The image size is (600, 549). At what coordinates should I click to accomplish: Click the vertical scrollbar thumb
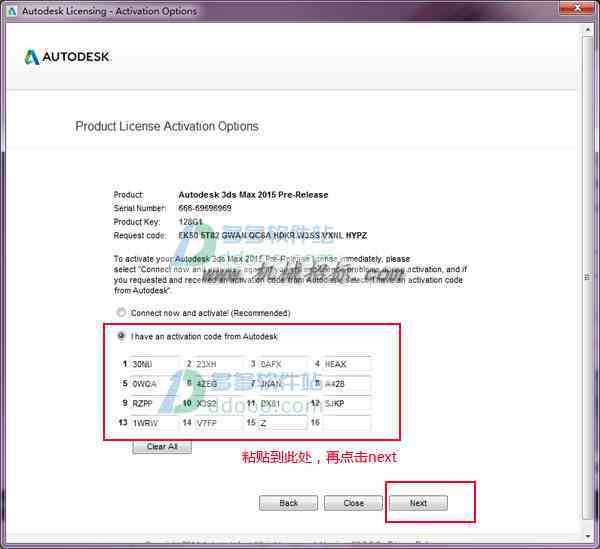click(x=587, y=277)
